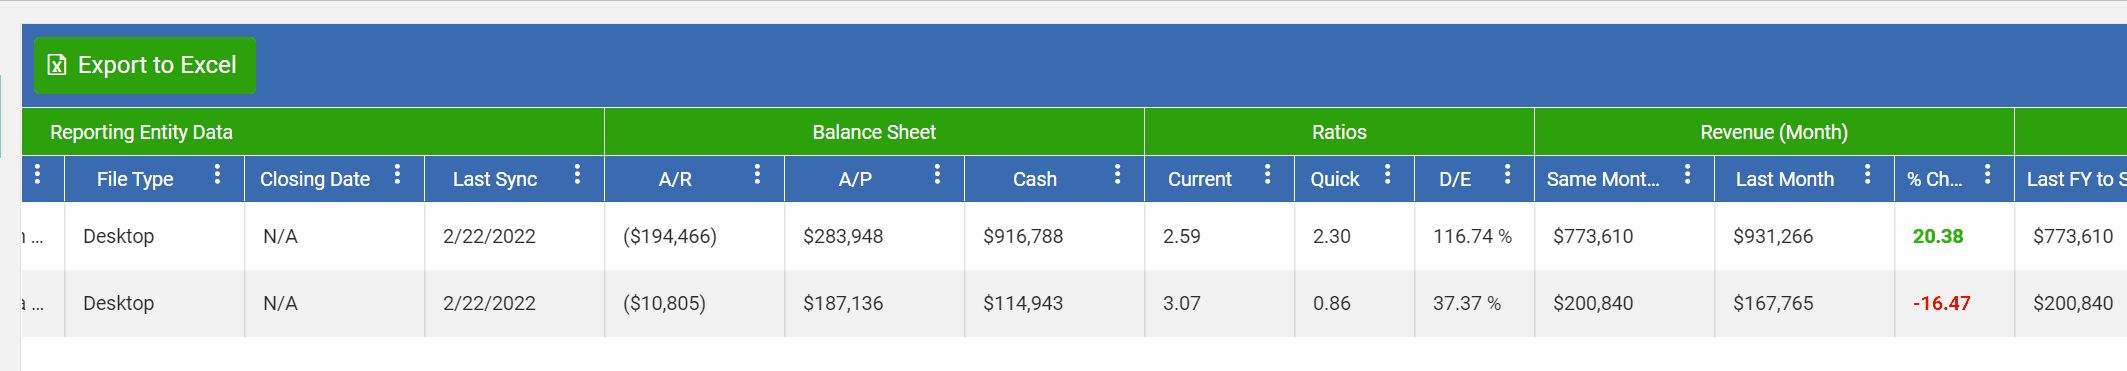Click the green 20.38 percent change value
The width and height of the screenshot is (2127, 371).
coord(1938,236)
